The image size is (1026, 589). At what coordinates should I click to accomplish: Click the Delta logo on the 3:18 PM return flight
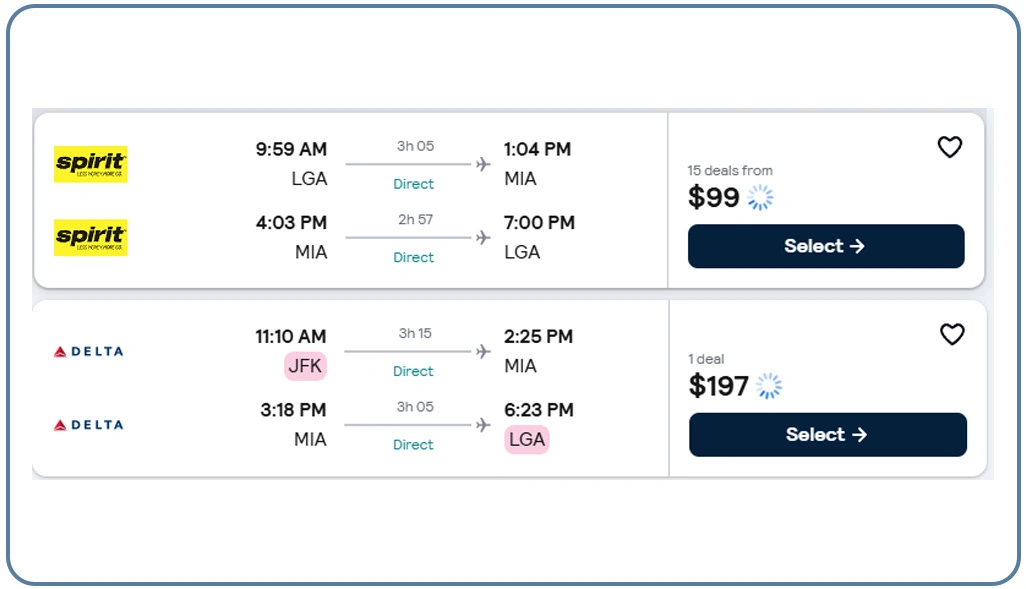point(89,424)
